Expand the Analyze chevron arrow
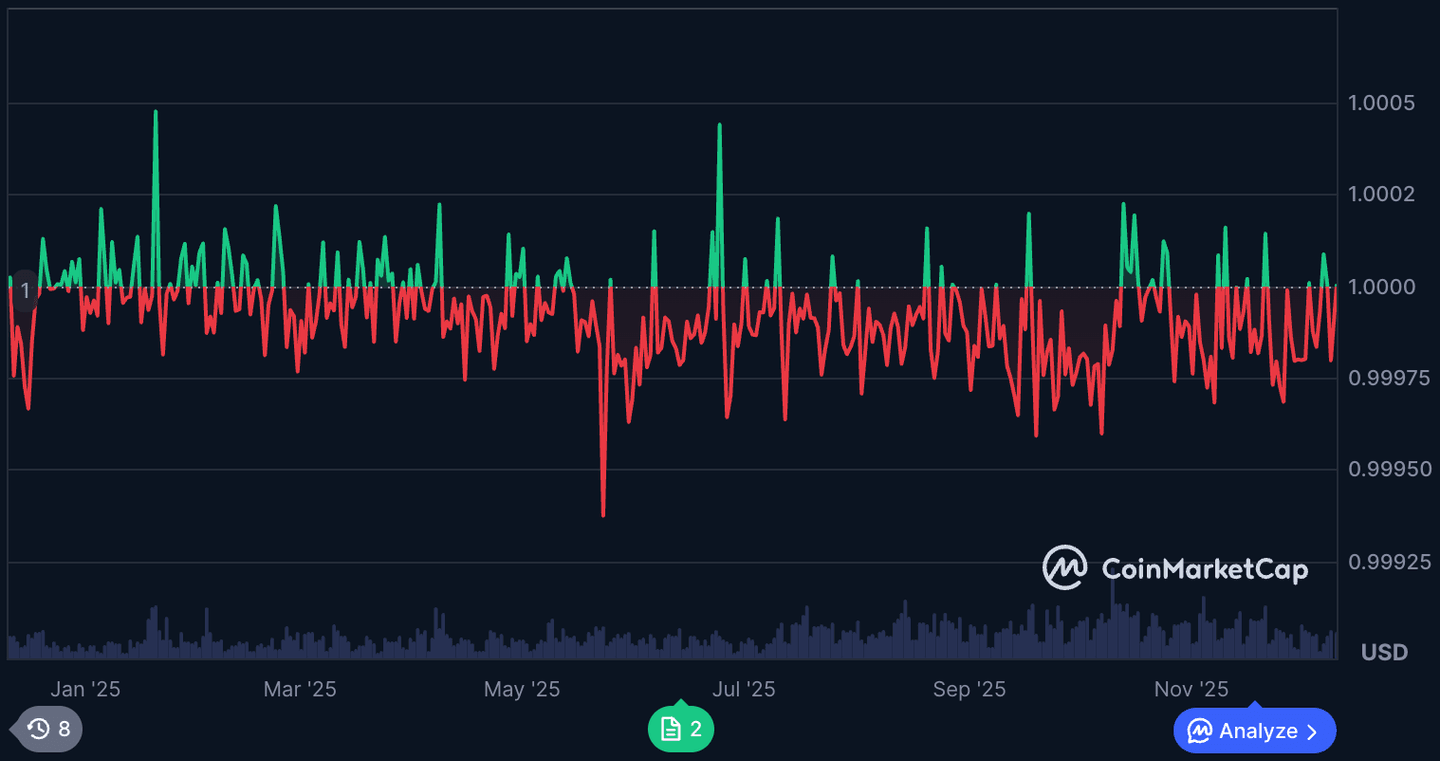1440x761 pixels. (1313, 731)
